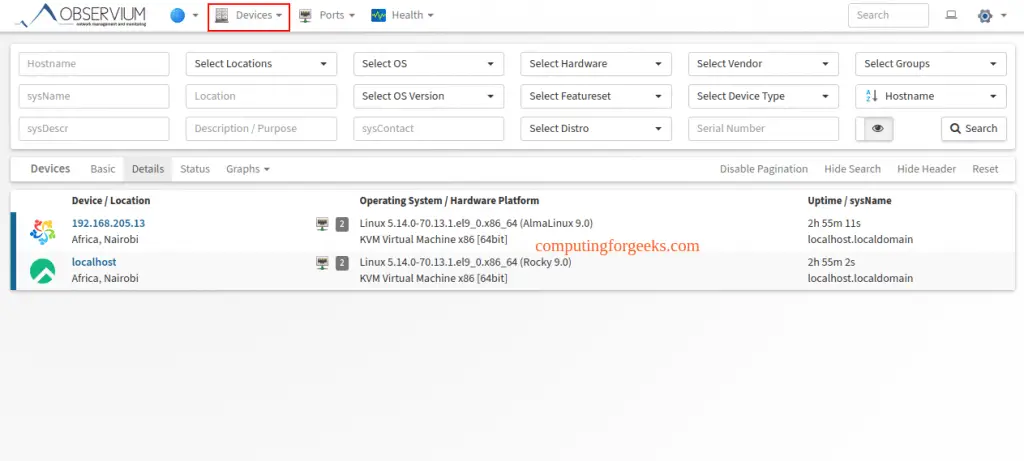Viewport: 1024px width, 461px height.
Task: Click the sysName filter field
Action: click(94, 96)
